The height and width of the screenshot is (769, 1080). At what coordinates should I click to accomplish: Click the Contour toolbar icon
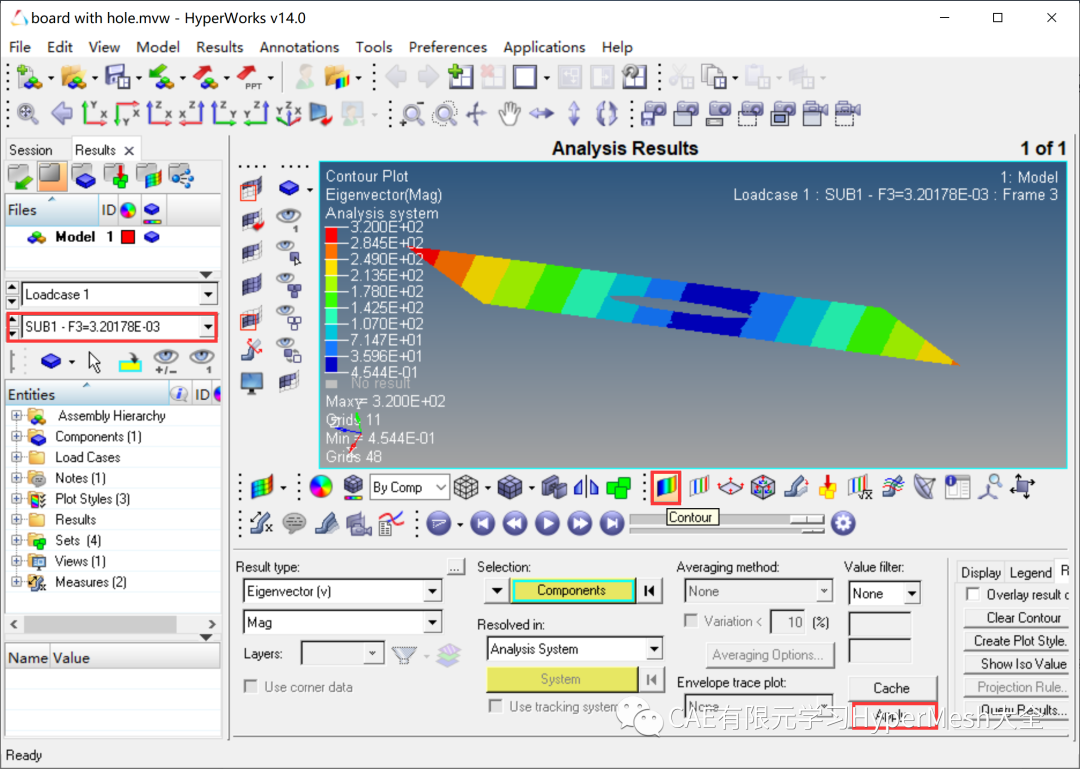(666, 487)
